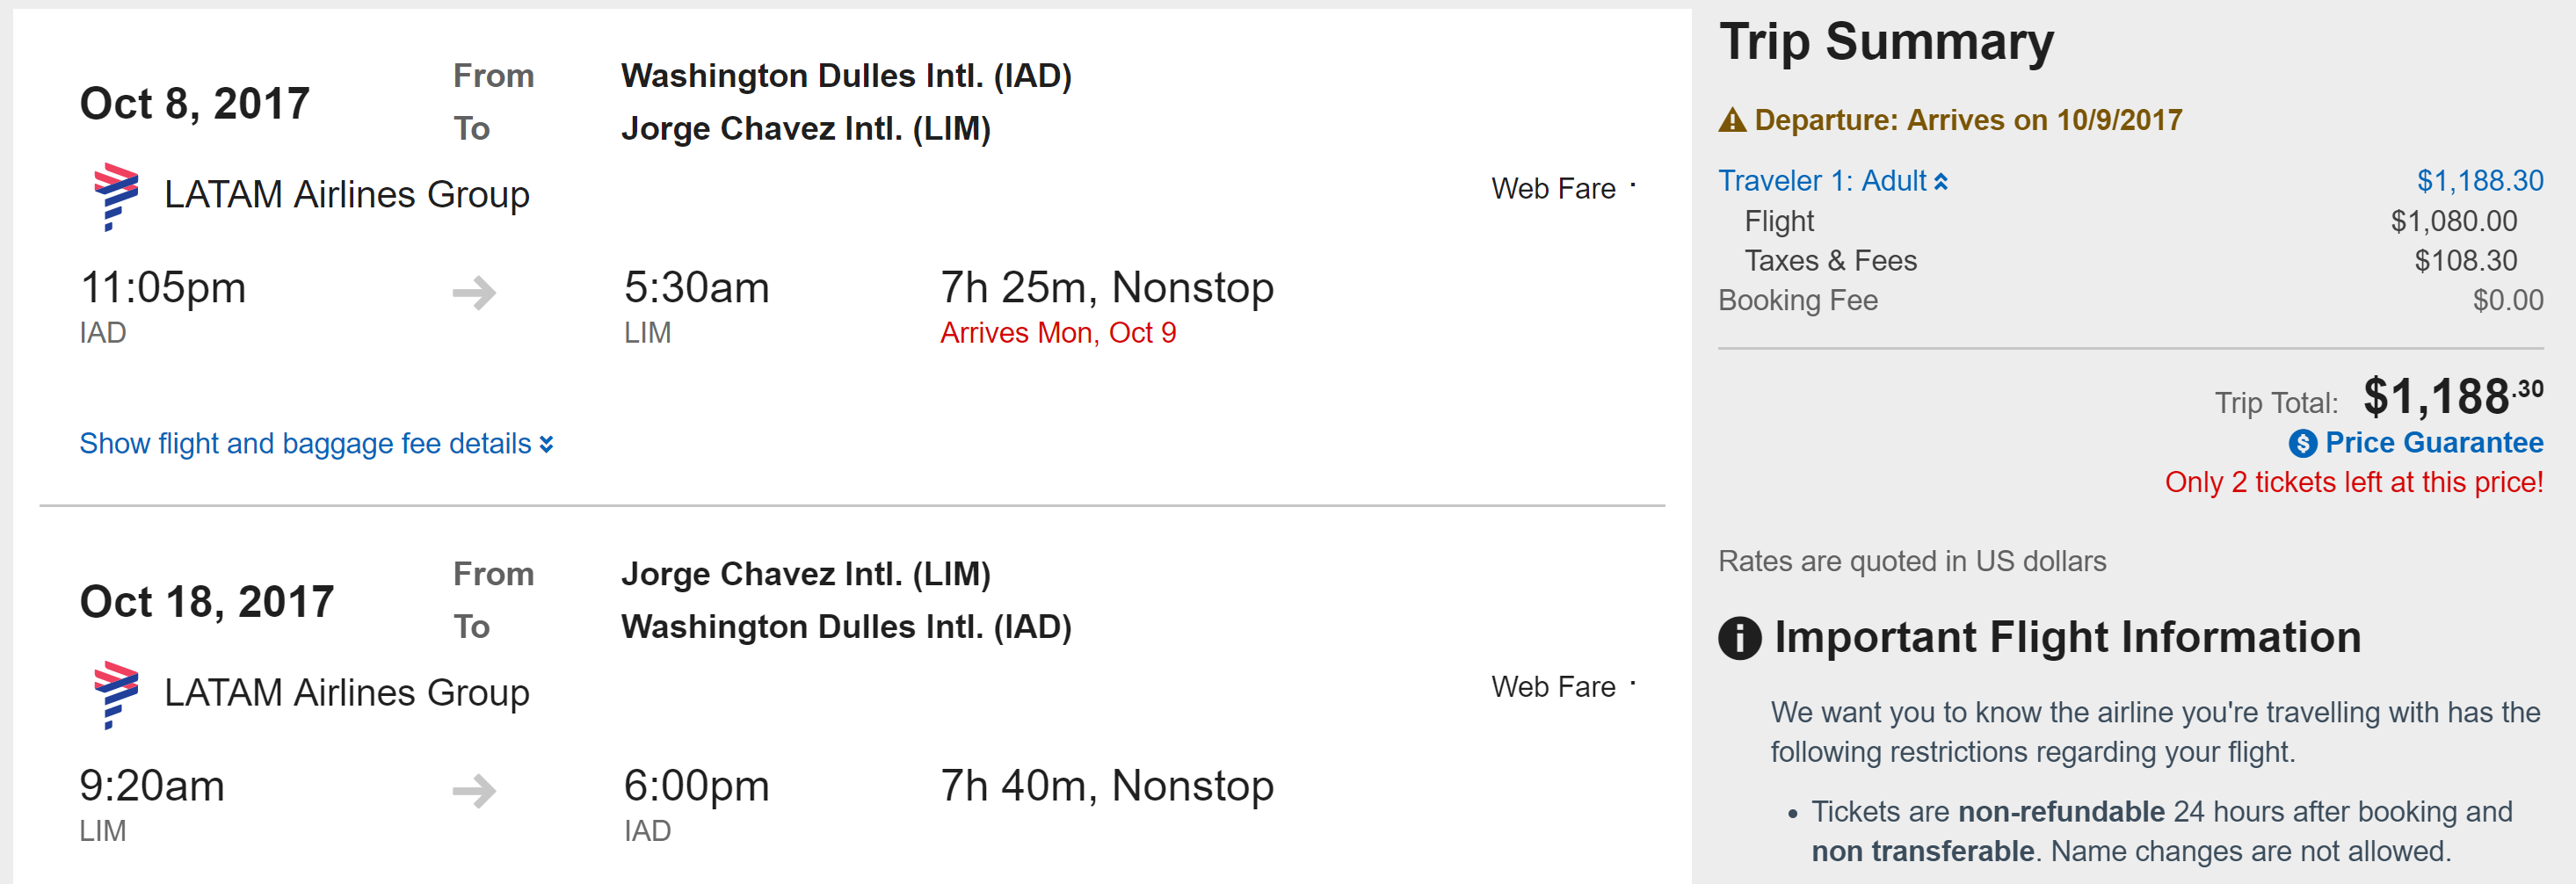Click the Trip Total amount
The width and height of the screenshot is (2576, 884).
2452,397
